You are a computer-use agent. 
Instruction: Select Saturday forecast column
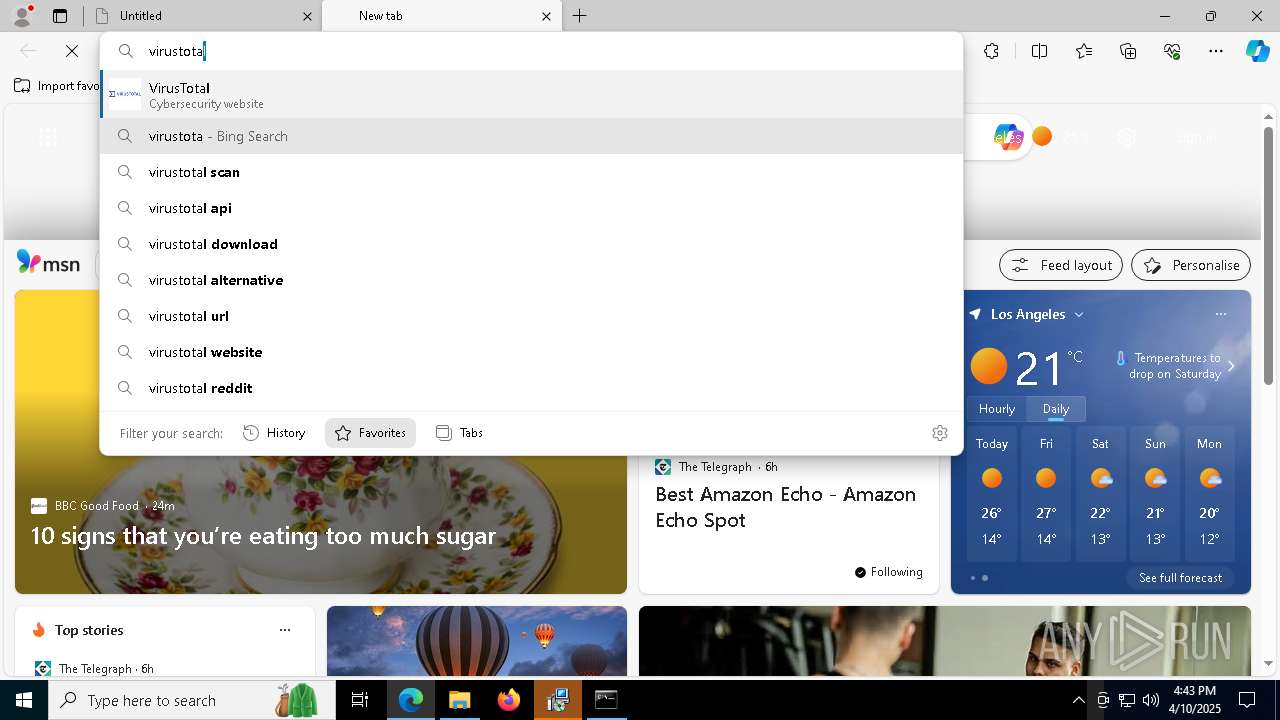1100,496
